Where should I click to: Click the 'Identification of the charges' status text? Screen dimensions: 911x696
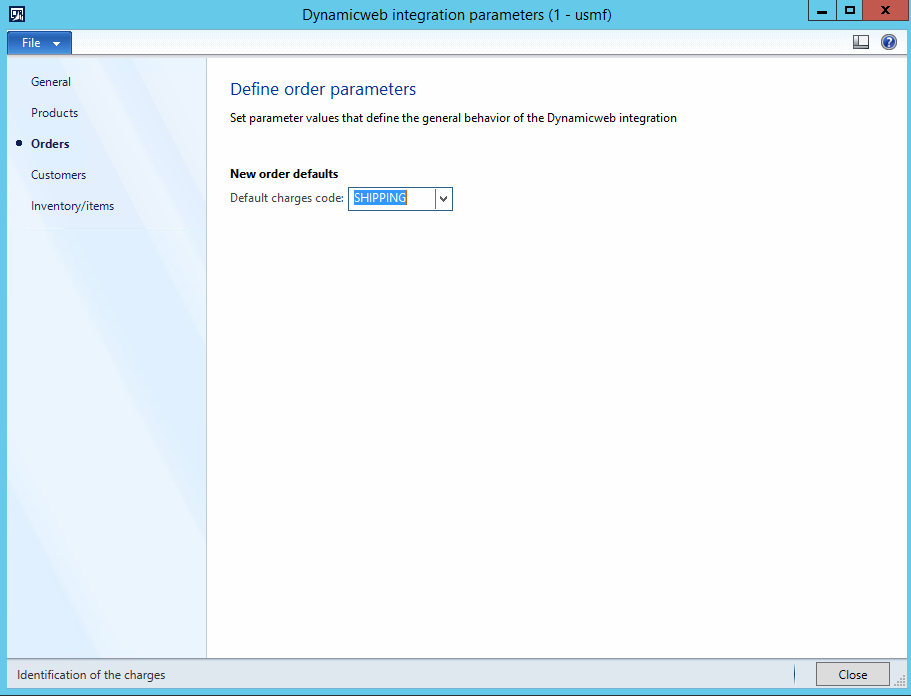click(x=91, y=675)
